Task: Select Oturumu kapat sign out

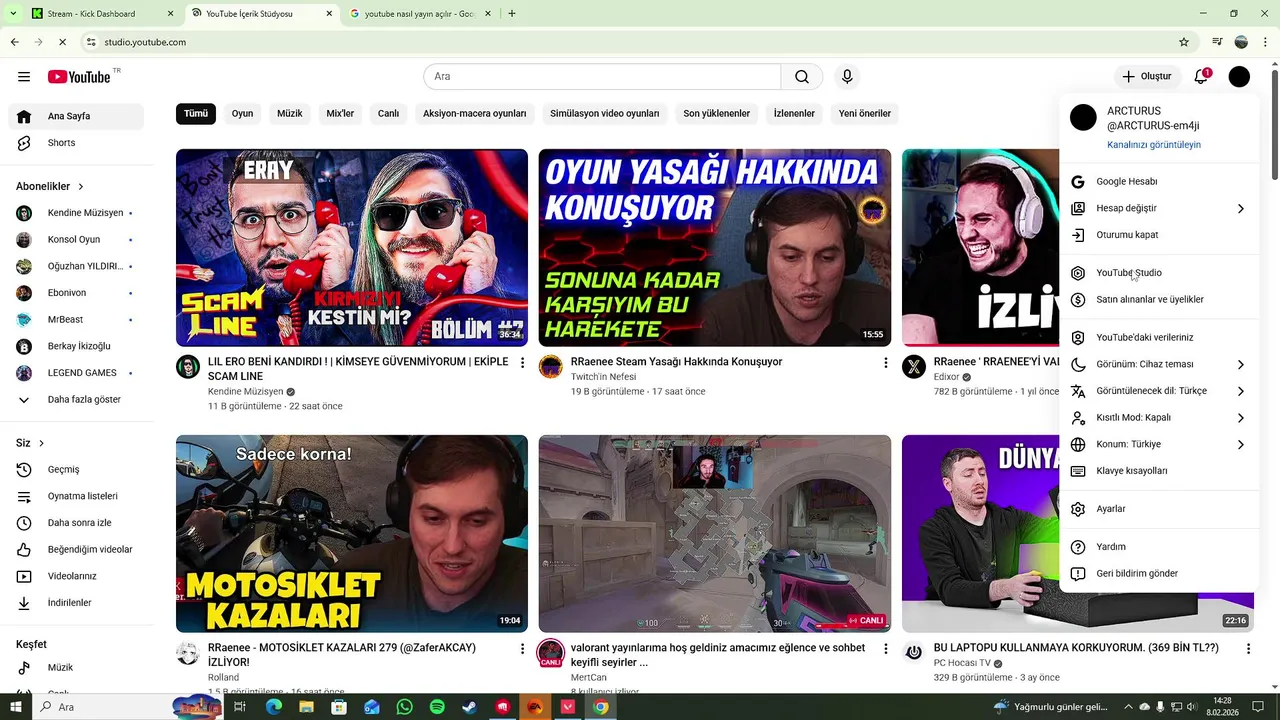Action: (1159, 235)
